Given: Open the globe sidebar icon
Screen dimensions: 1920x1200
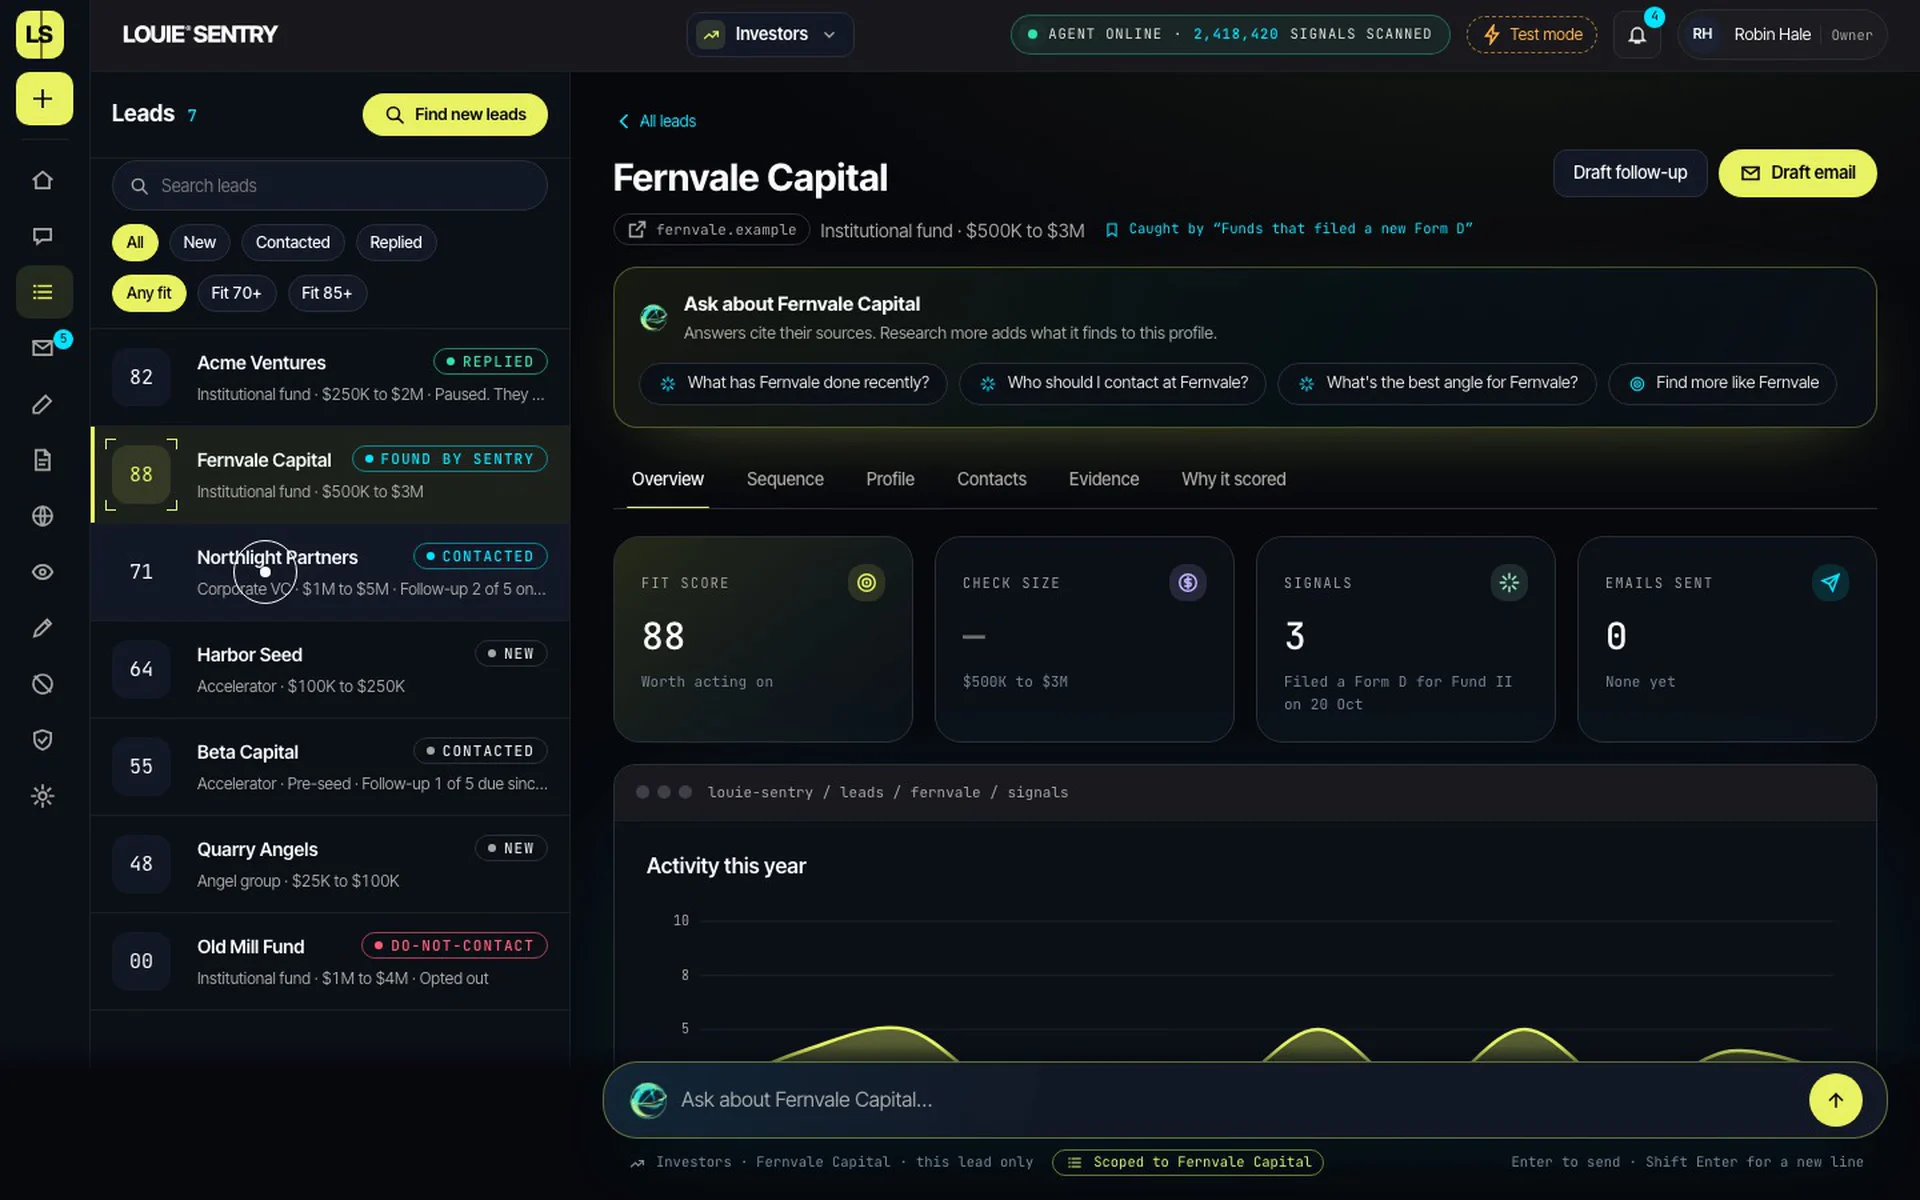Looking at the screenshot, I should (x=42, y=516).
